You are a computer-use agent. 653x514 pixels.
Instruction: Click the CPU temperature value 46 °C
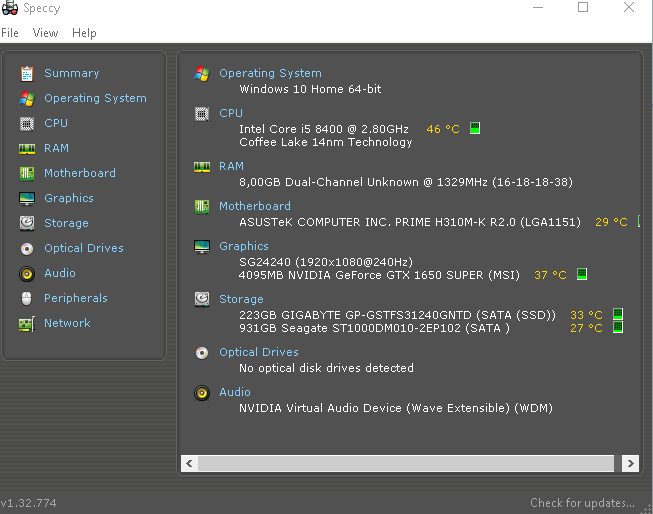443,129
